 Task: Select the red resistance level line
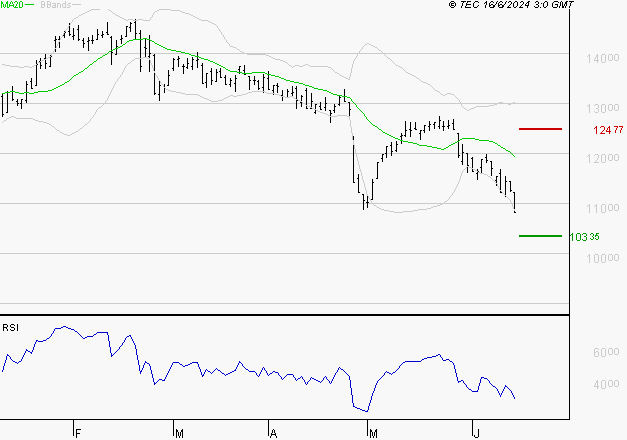[x=540, y=129]
